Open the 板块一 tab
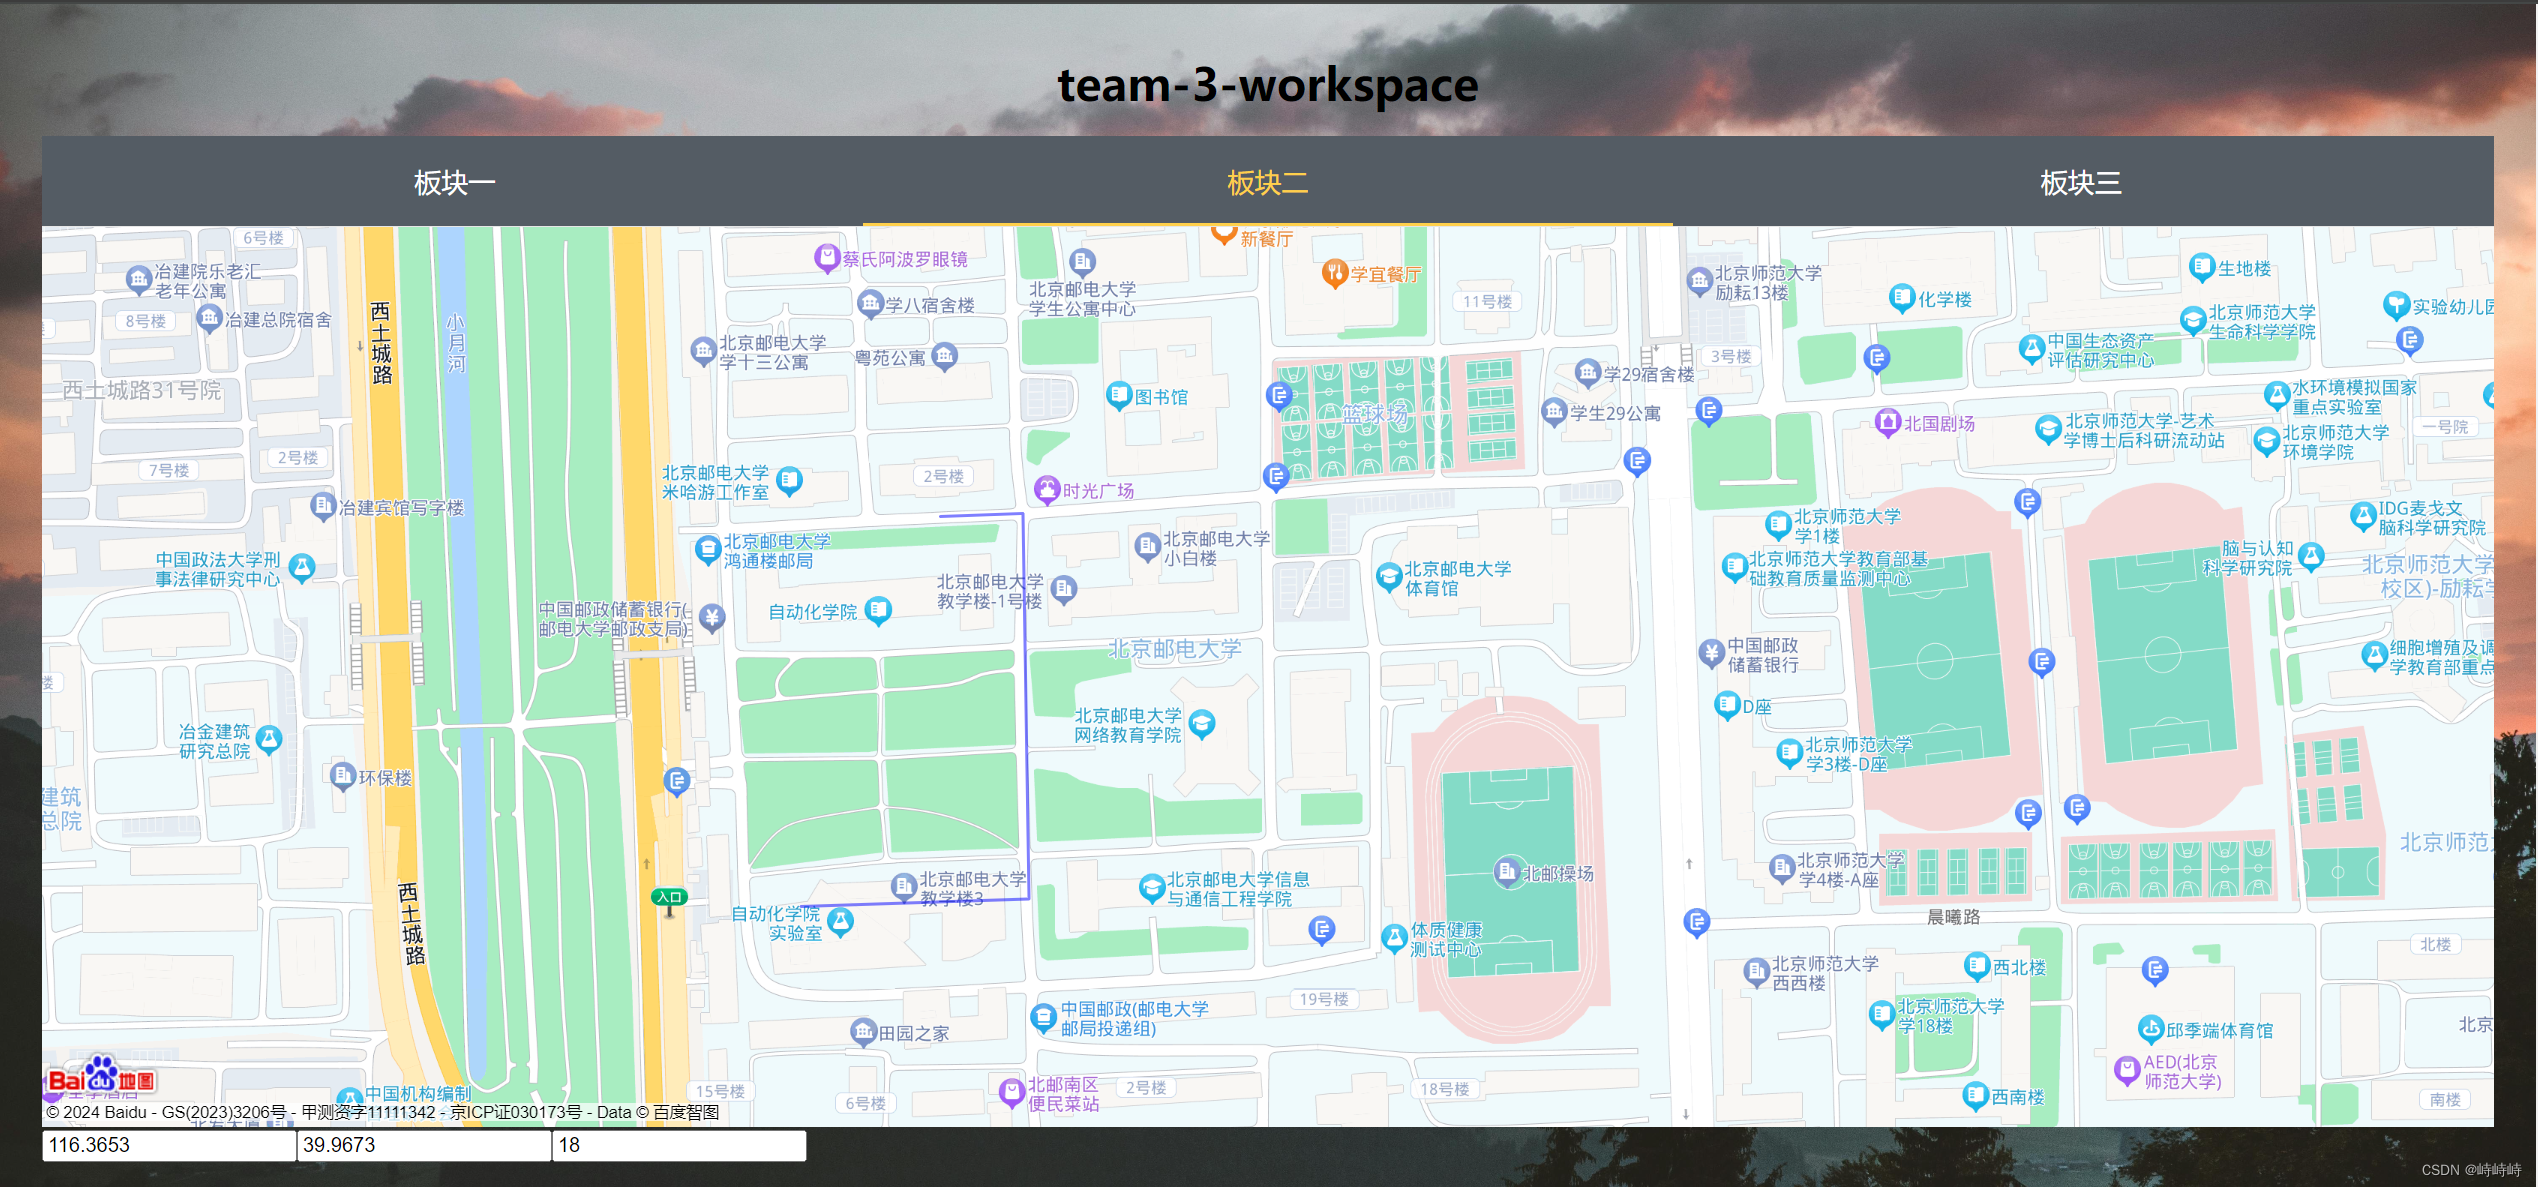The width and height of the screenshot is (2538, 1187). click(454, 182)
